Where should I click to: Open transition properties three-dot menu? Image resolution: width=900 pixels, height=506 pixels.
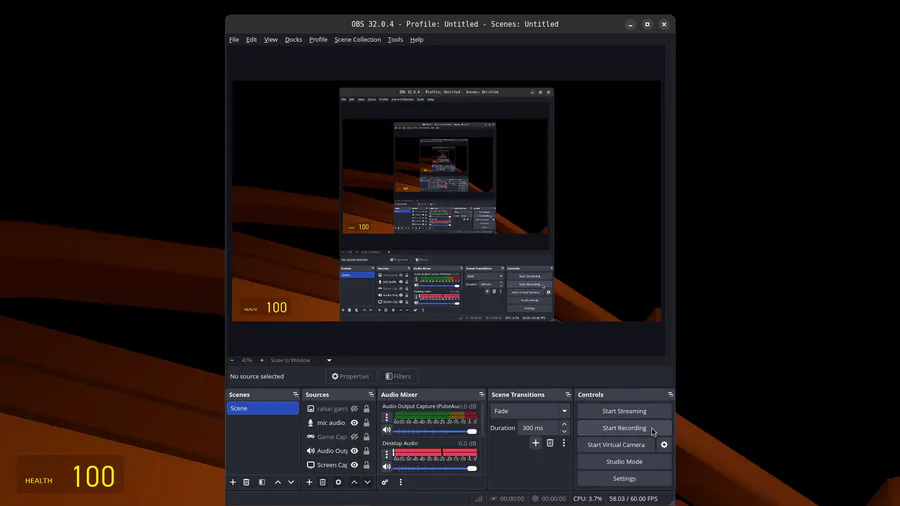tap(564, 443)
